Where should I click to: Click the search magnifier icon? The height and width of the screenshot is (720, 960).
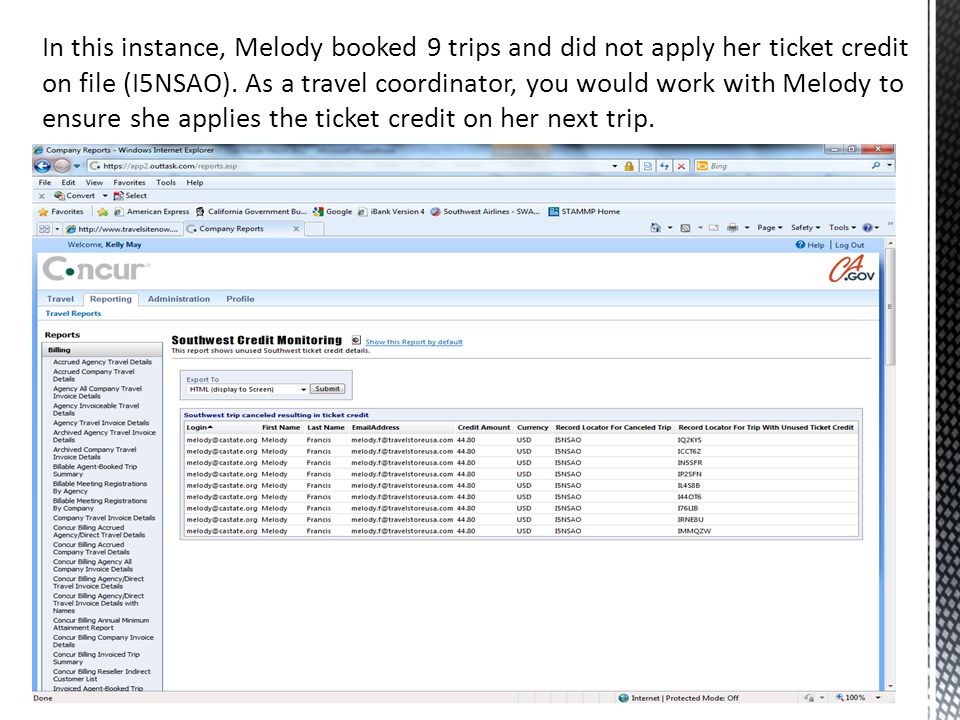[x=876, y=165]
